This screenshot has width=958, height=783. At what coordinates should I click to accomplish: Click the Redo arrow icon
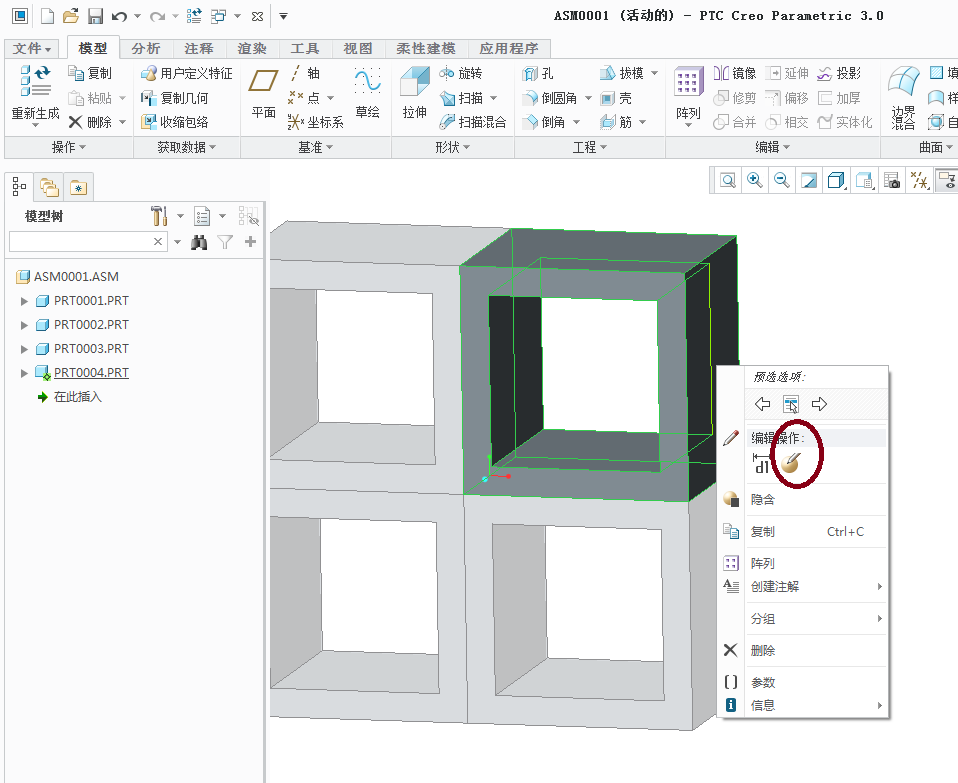coord(157,16)
